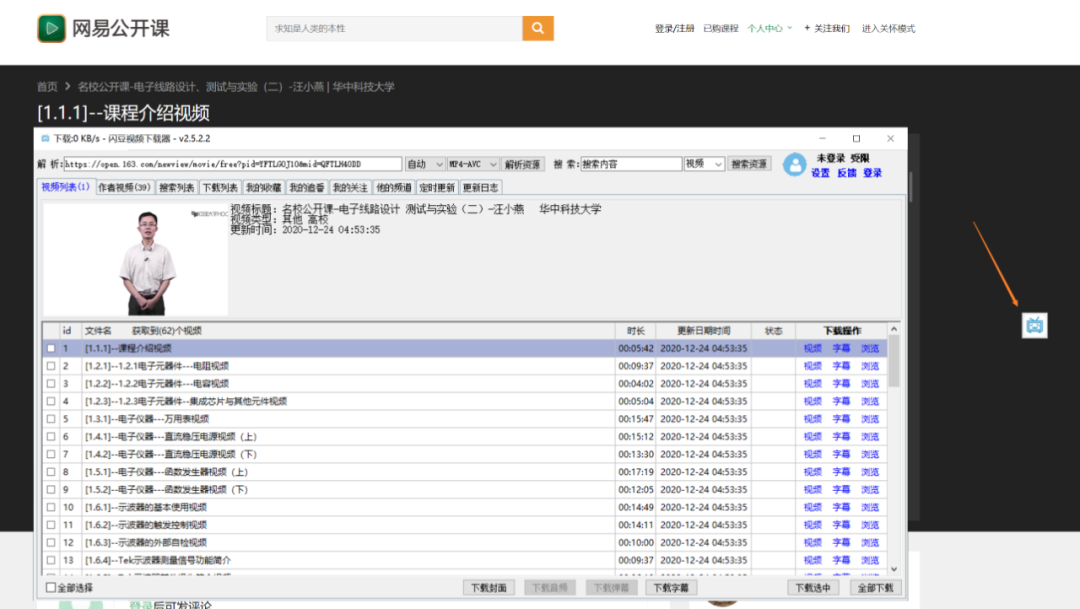
Task: Click the 下载字幕 button
Action: coord(671,588)
